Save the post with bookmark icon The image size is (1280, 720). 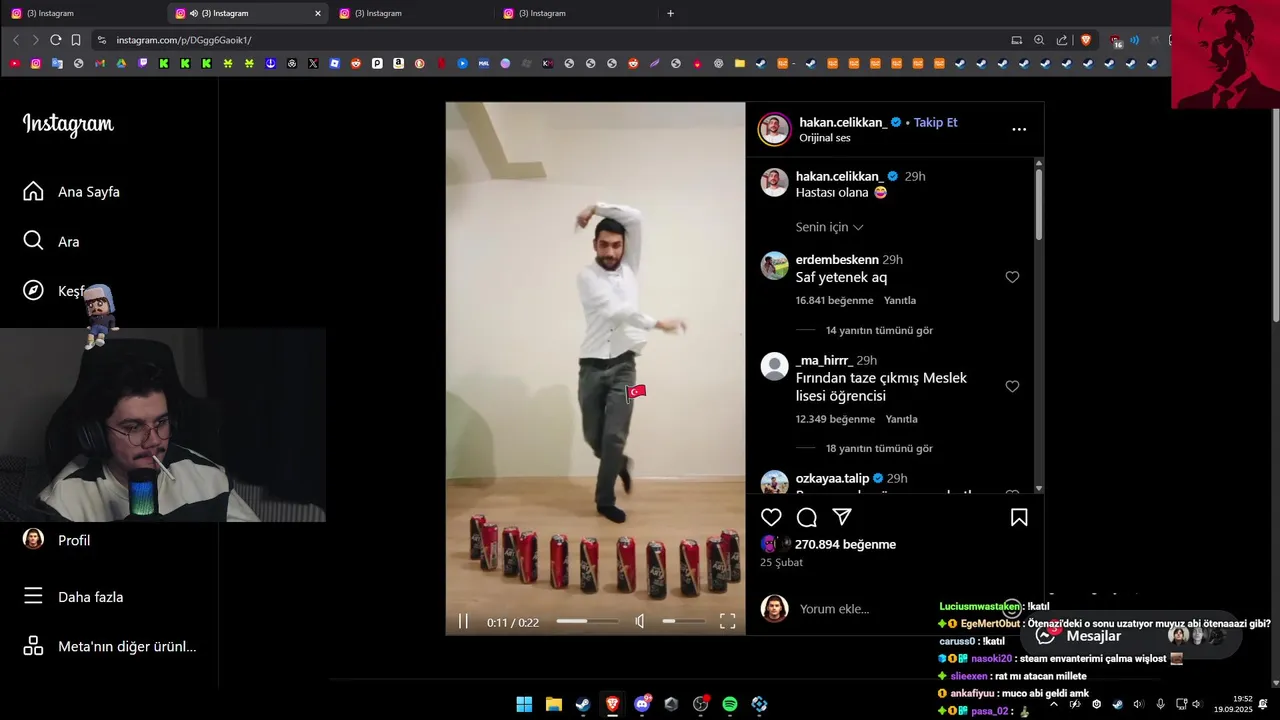[x=1019, y=517]
